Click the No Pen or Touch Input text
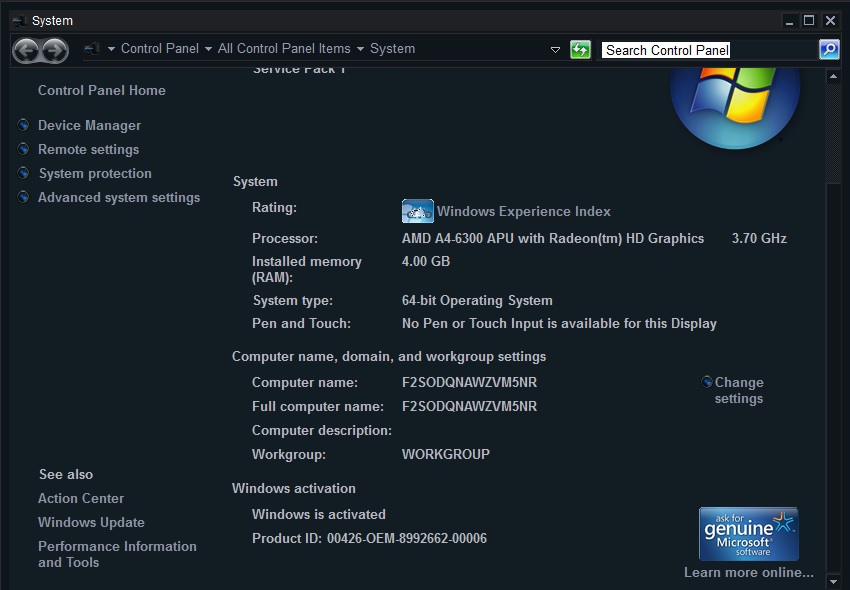The height and width of the screenshot is (590, 850). coord(559,323)
